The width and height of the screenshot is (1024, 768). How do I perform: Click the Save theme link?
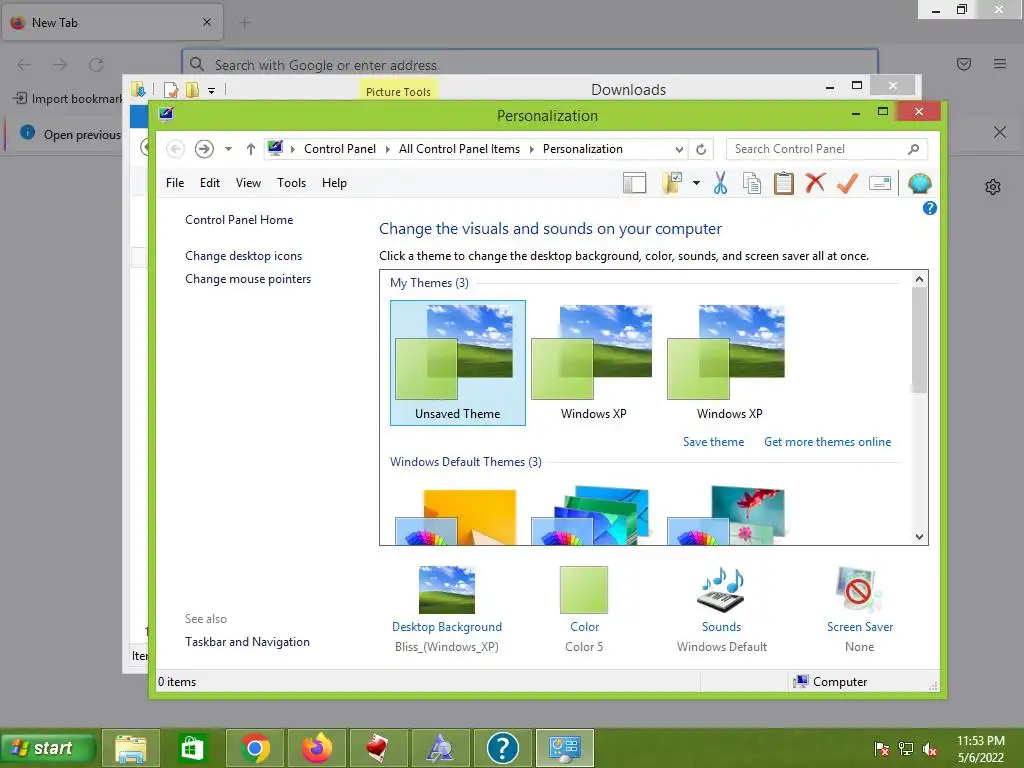(x=713, y=442)
